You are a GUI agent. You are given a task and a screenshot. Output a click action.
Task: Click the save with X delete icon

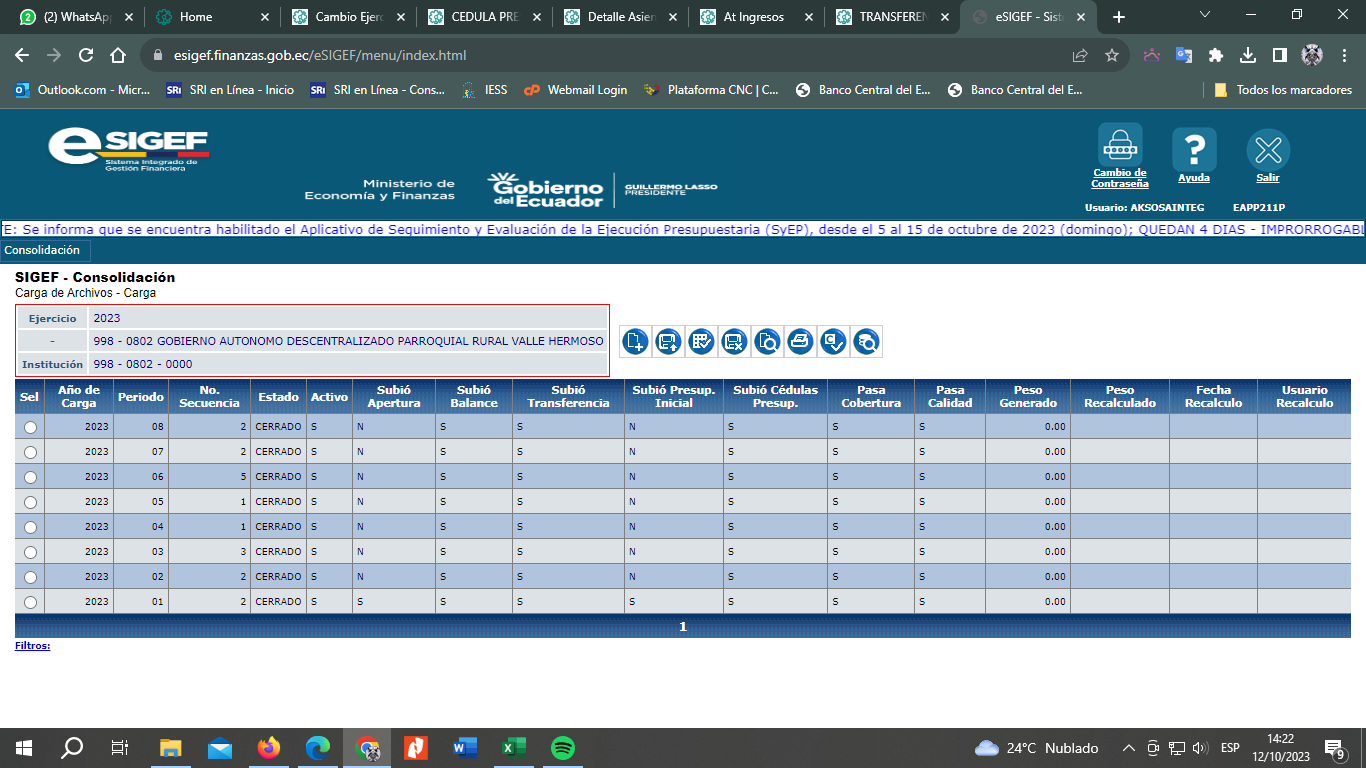tap(734, 342)
